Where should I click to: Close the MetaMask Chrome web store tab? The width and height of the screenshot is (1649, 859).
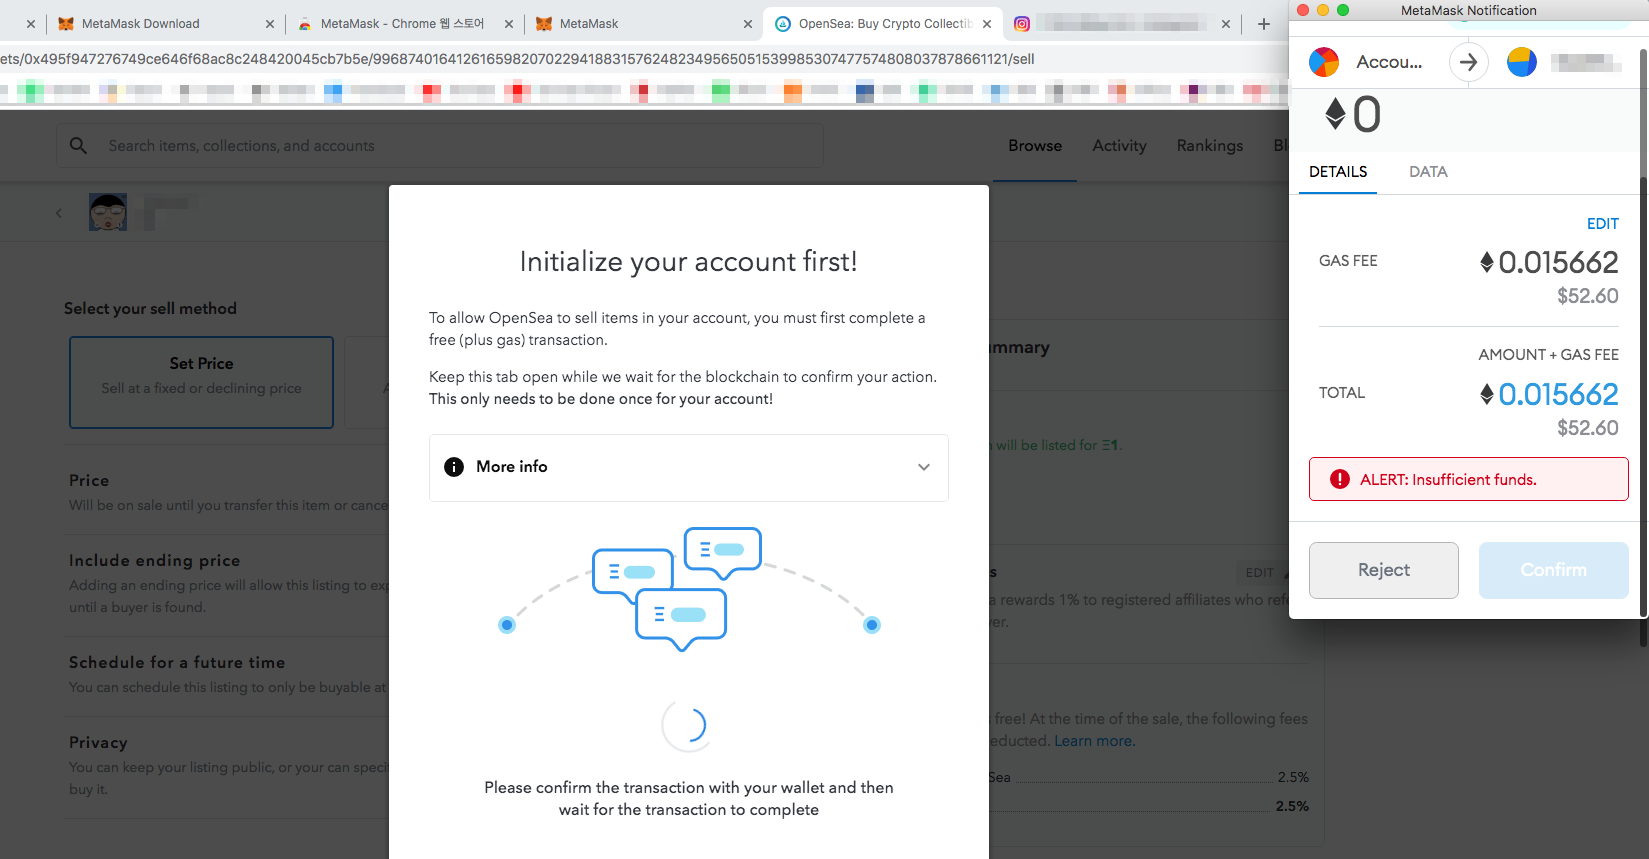pos(509,24)
